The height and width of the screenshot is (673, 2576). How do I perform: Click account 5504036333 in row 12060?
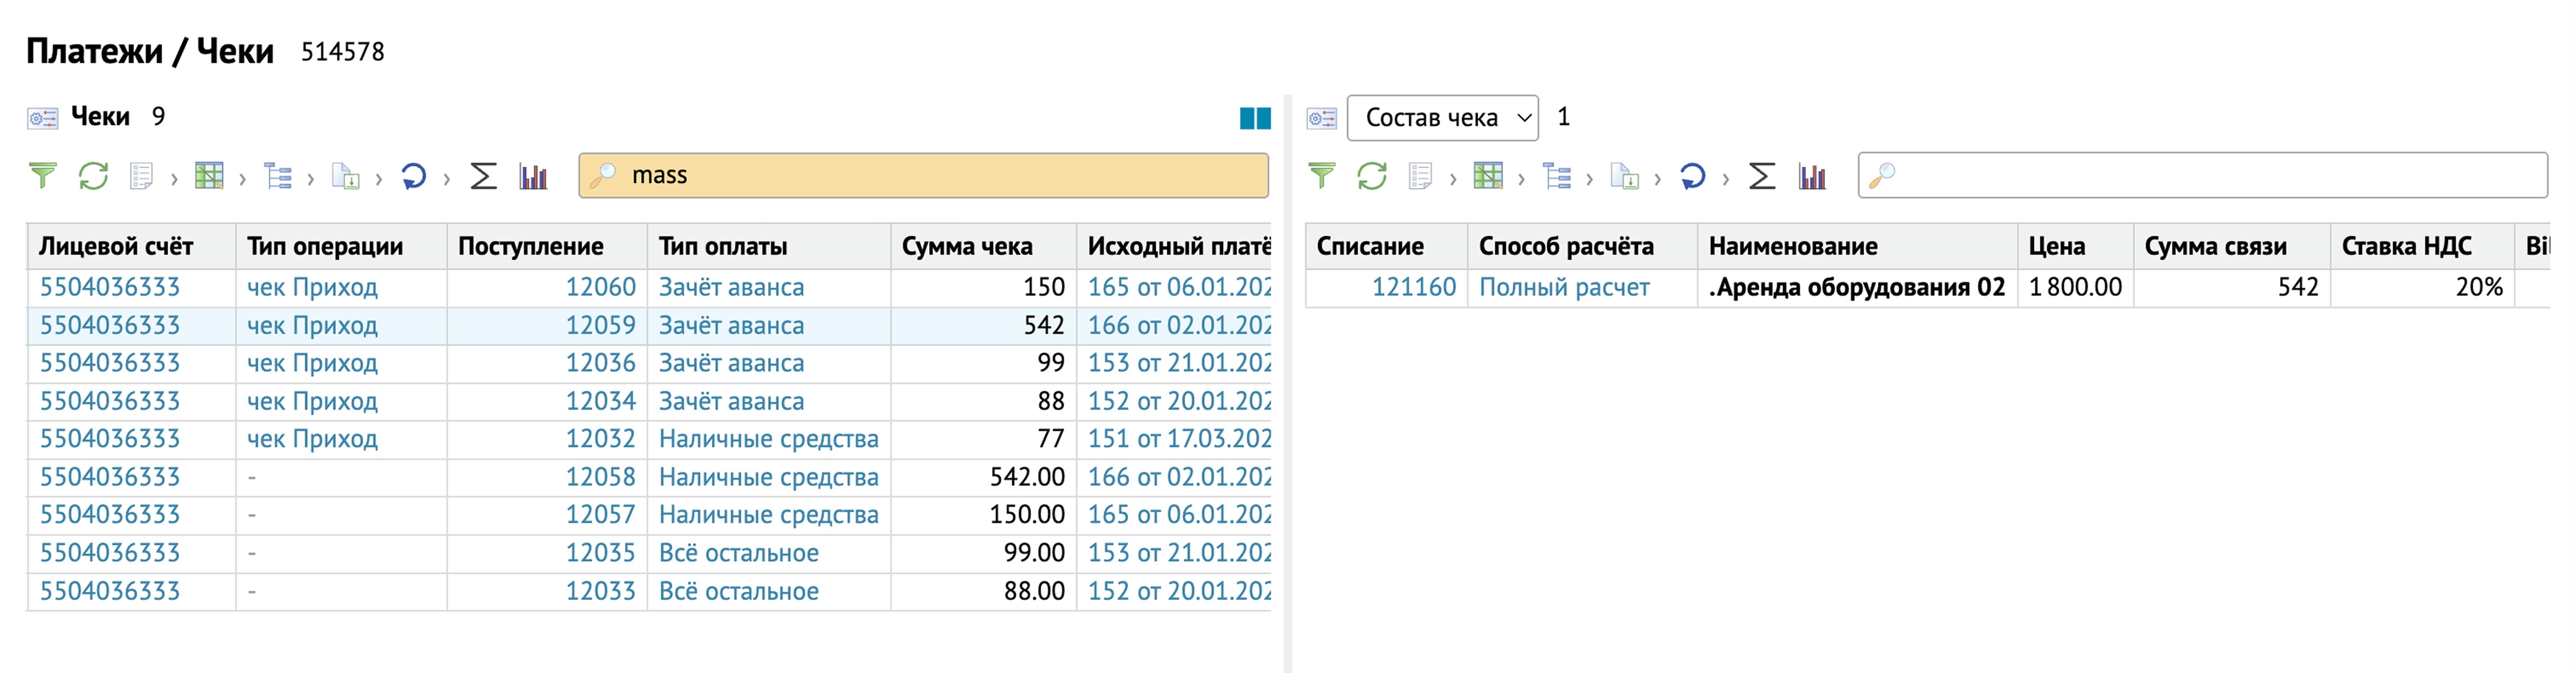tap(109, 287)
